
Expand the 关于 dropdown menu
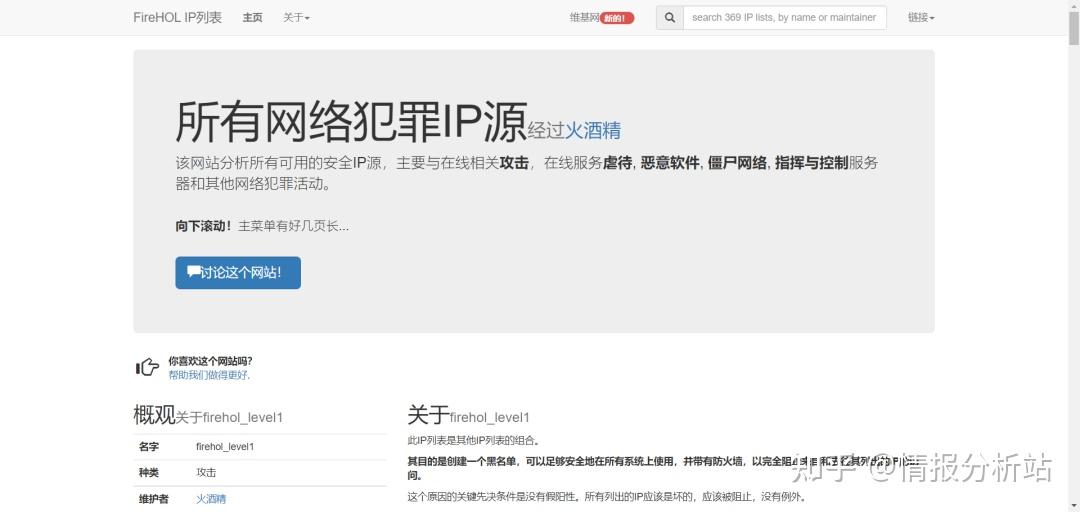(296, 17)
